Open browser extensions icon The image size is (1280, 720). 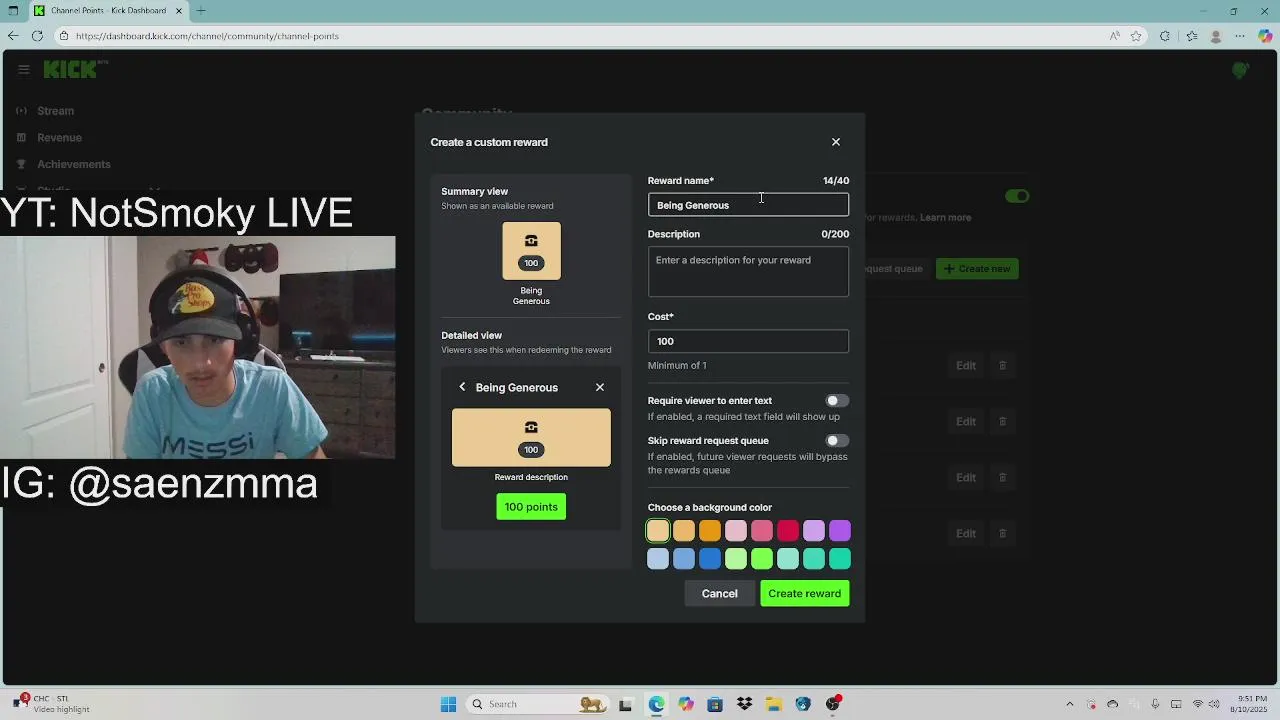(x=1165, y=36)
